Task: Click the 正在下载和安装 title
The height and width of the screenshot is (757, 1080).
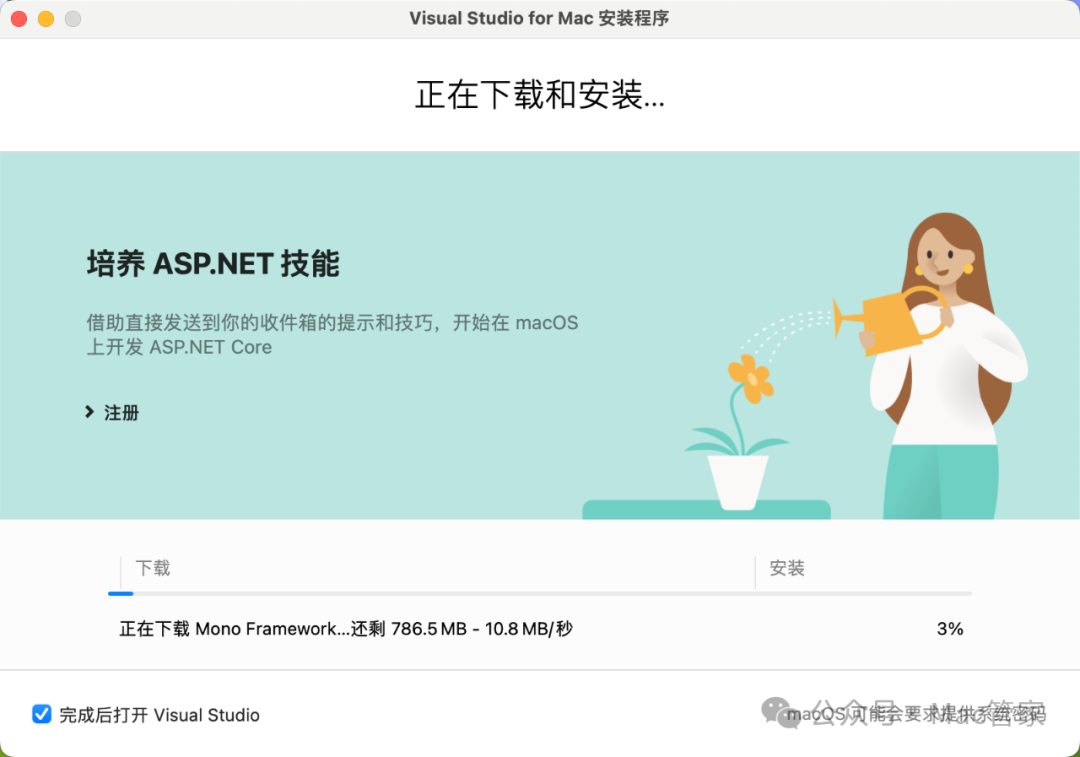Action: tap(539, 95)
